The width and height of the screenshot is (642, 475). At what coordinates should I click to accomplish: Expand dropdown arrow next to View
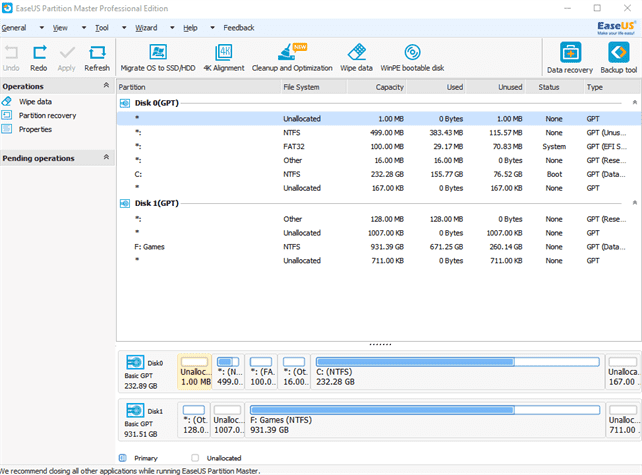coord(84,28)
